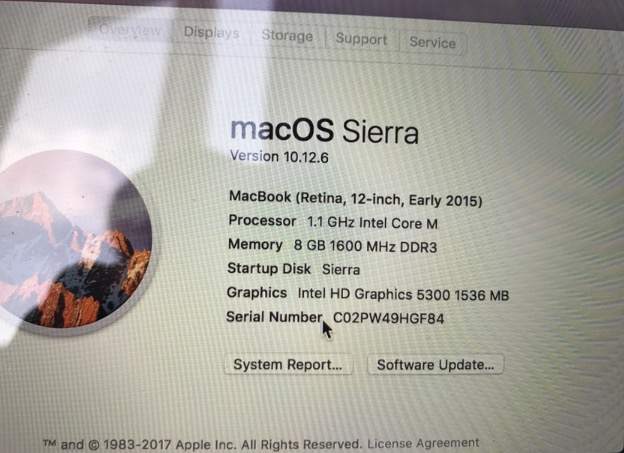Select the serial number C02PW49HGF84
Screen dimensions: 624x453
click(388, 318)
